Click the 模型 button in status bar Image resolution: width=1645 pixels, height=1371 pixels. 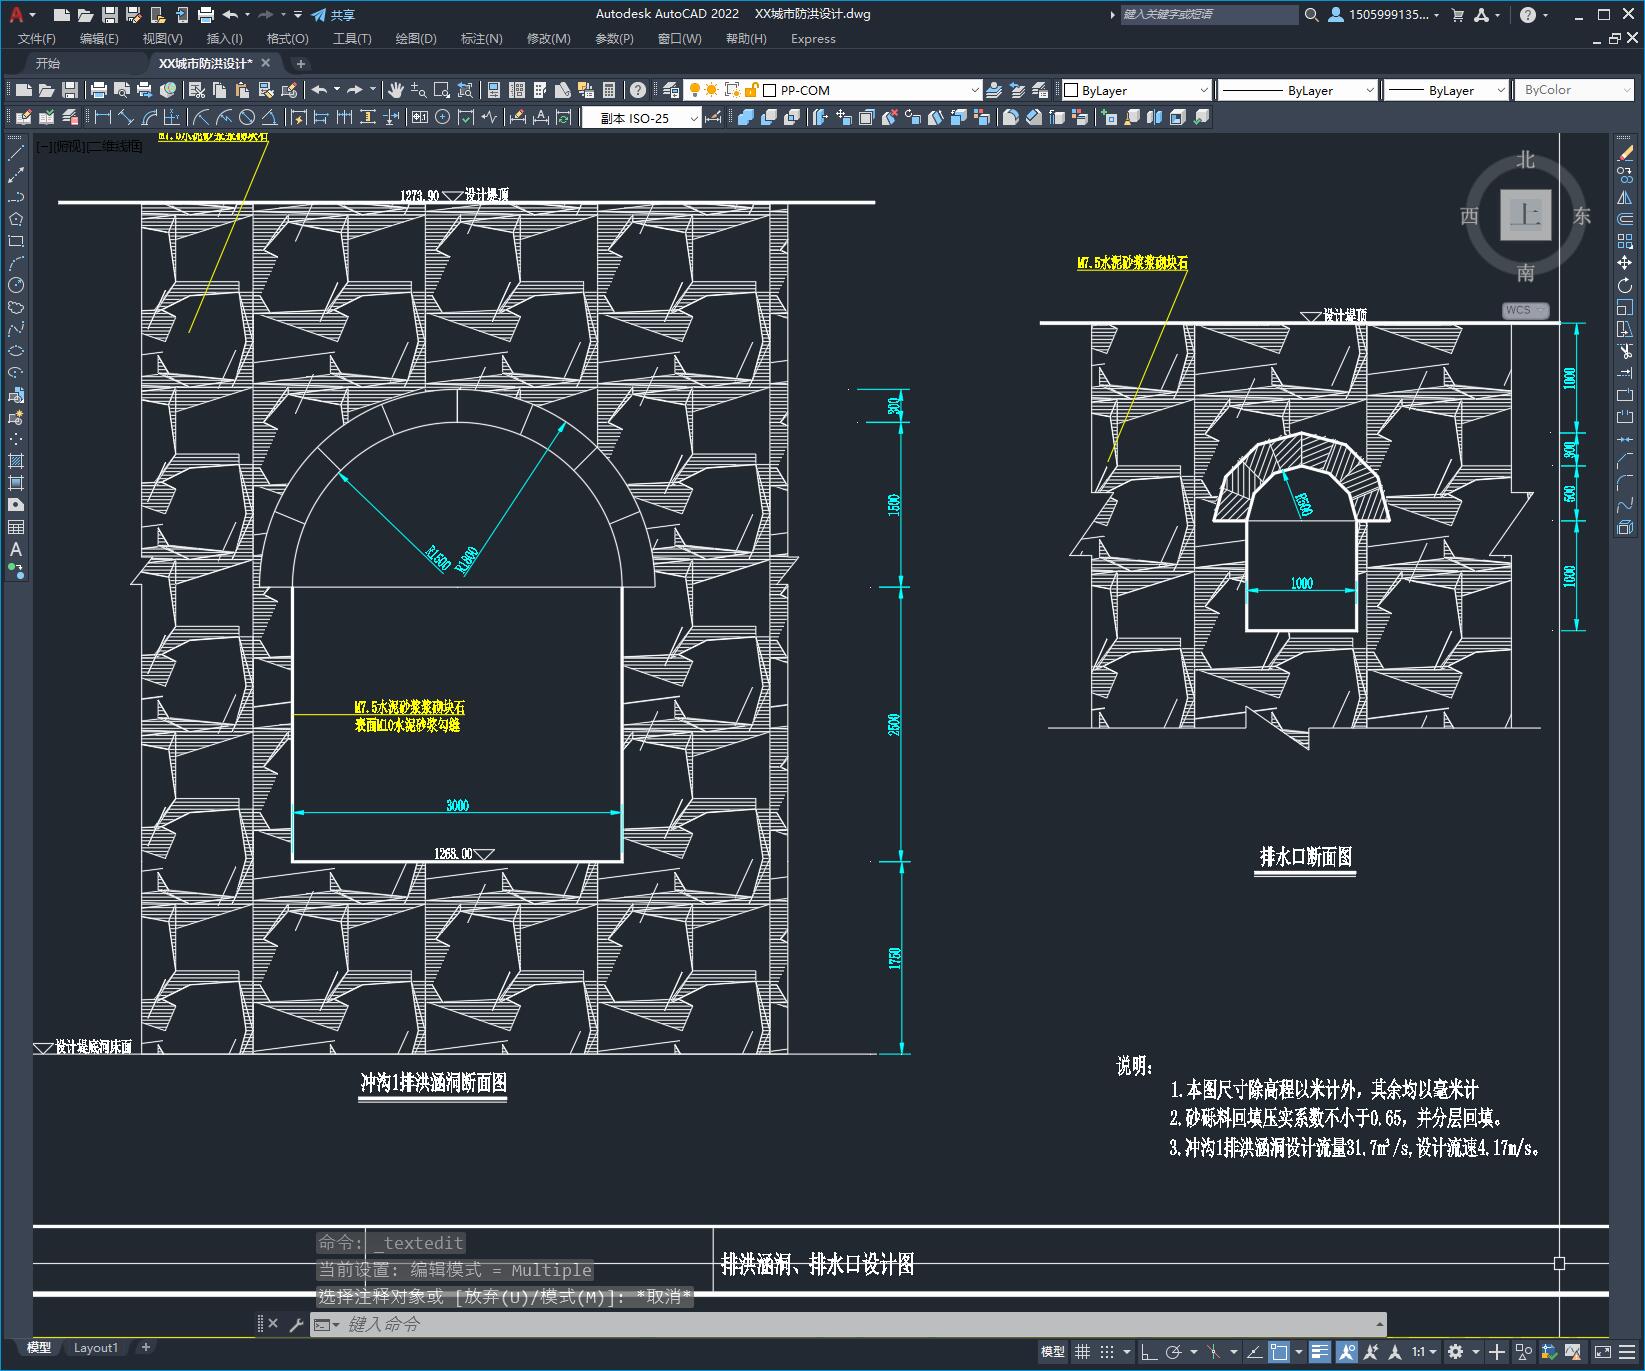click(1052, 1352)
